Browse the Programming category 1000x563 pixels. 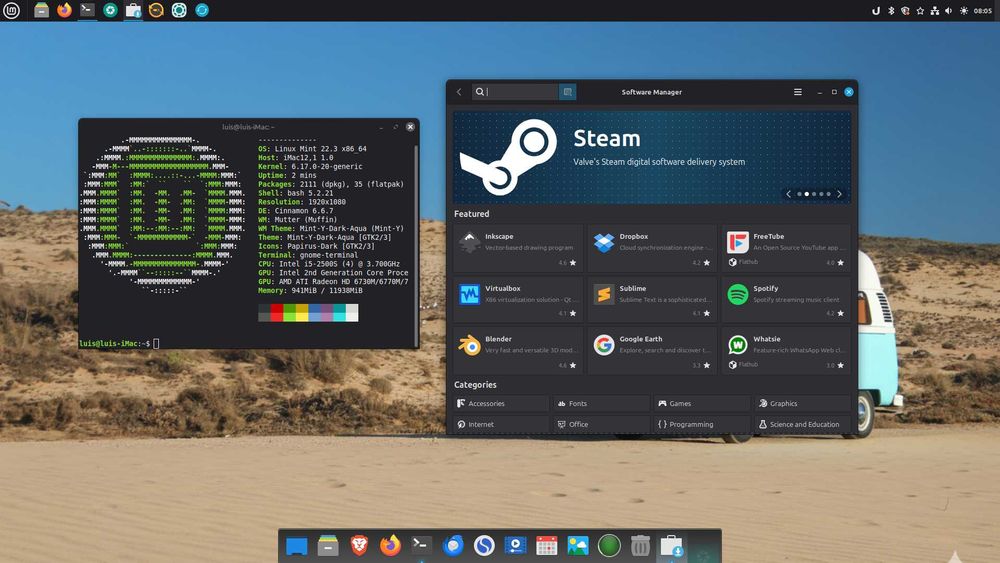click(x=702, y=424)
